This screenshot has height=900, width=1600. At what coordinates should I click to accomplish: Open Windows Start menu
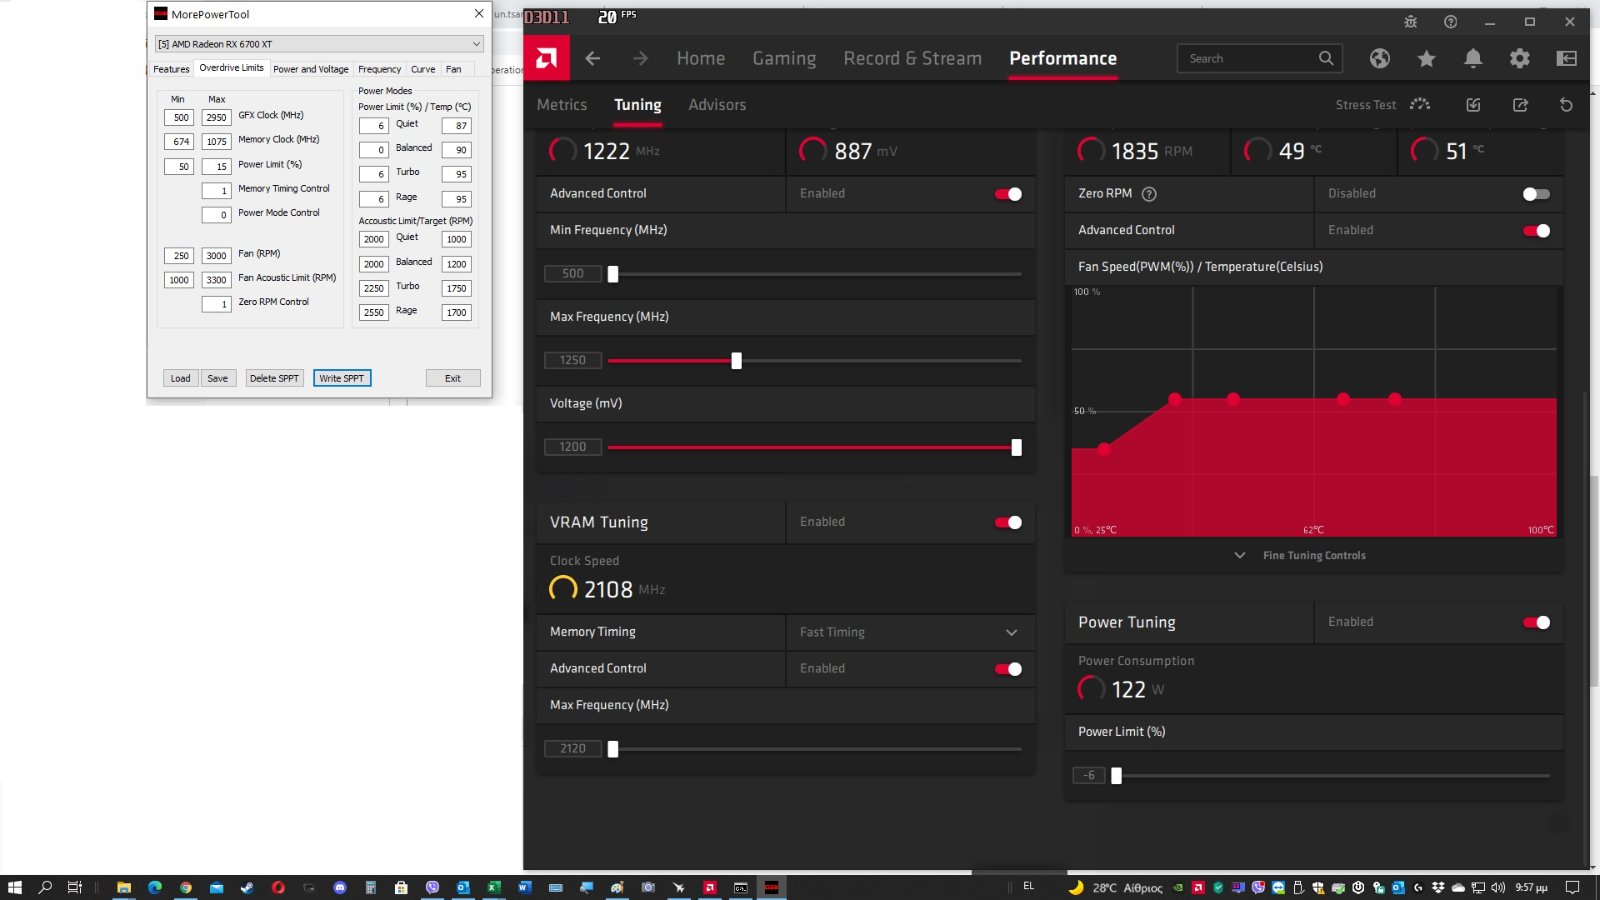(14, 887)
